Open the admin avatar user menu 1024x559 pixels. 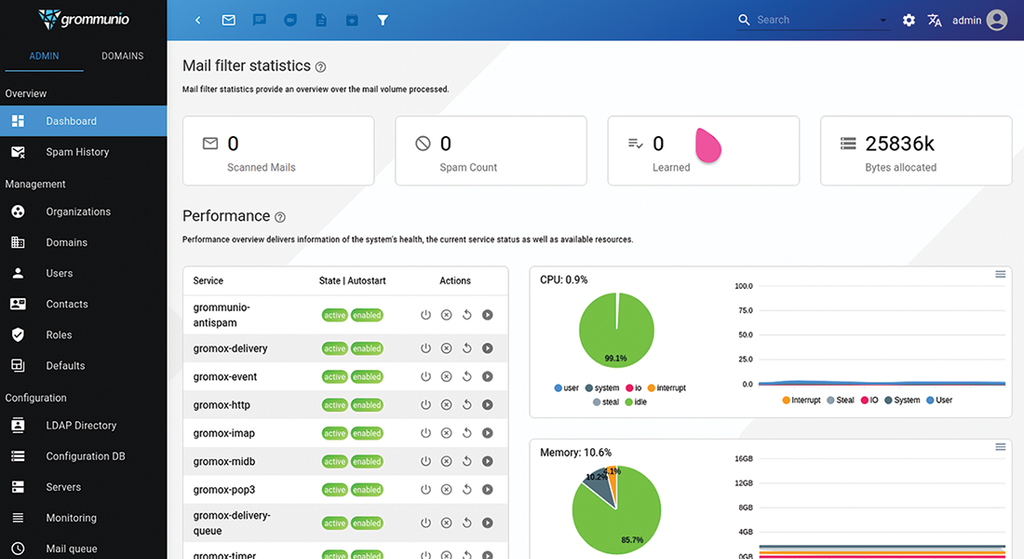point(997,20)
